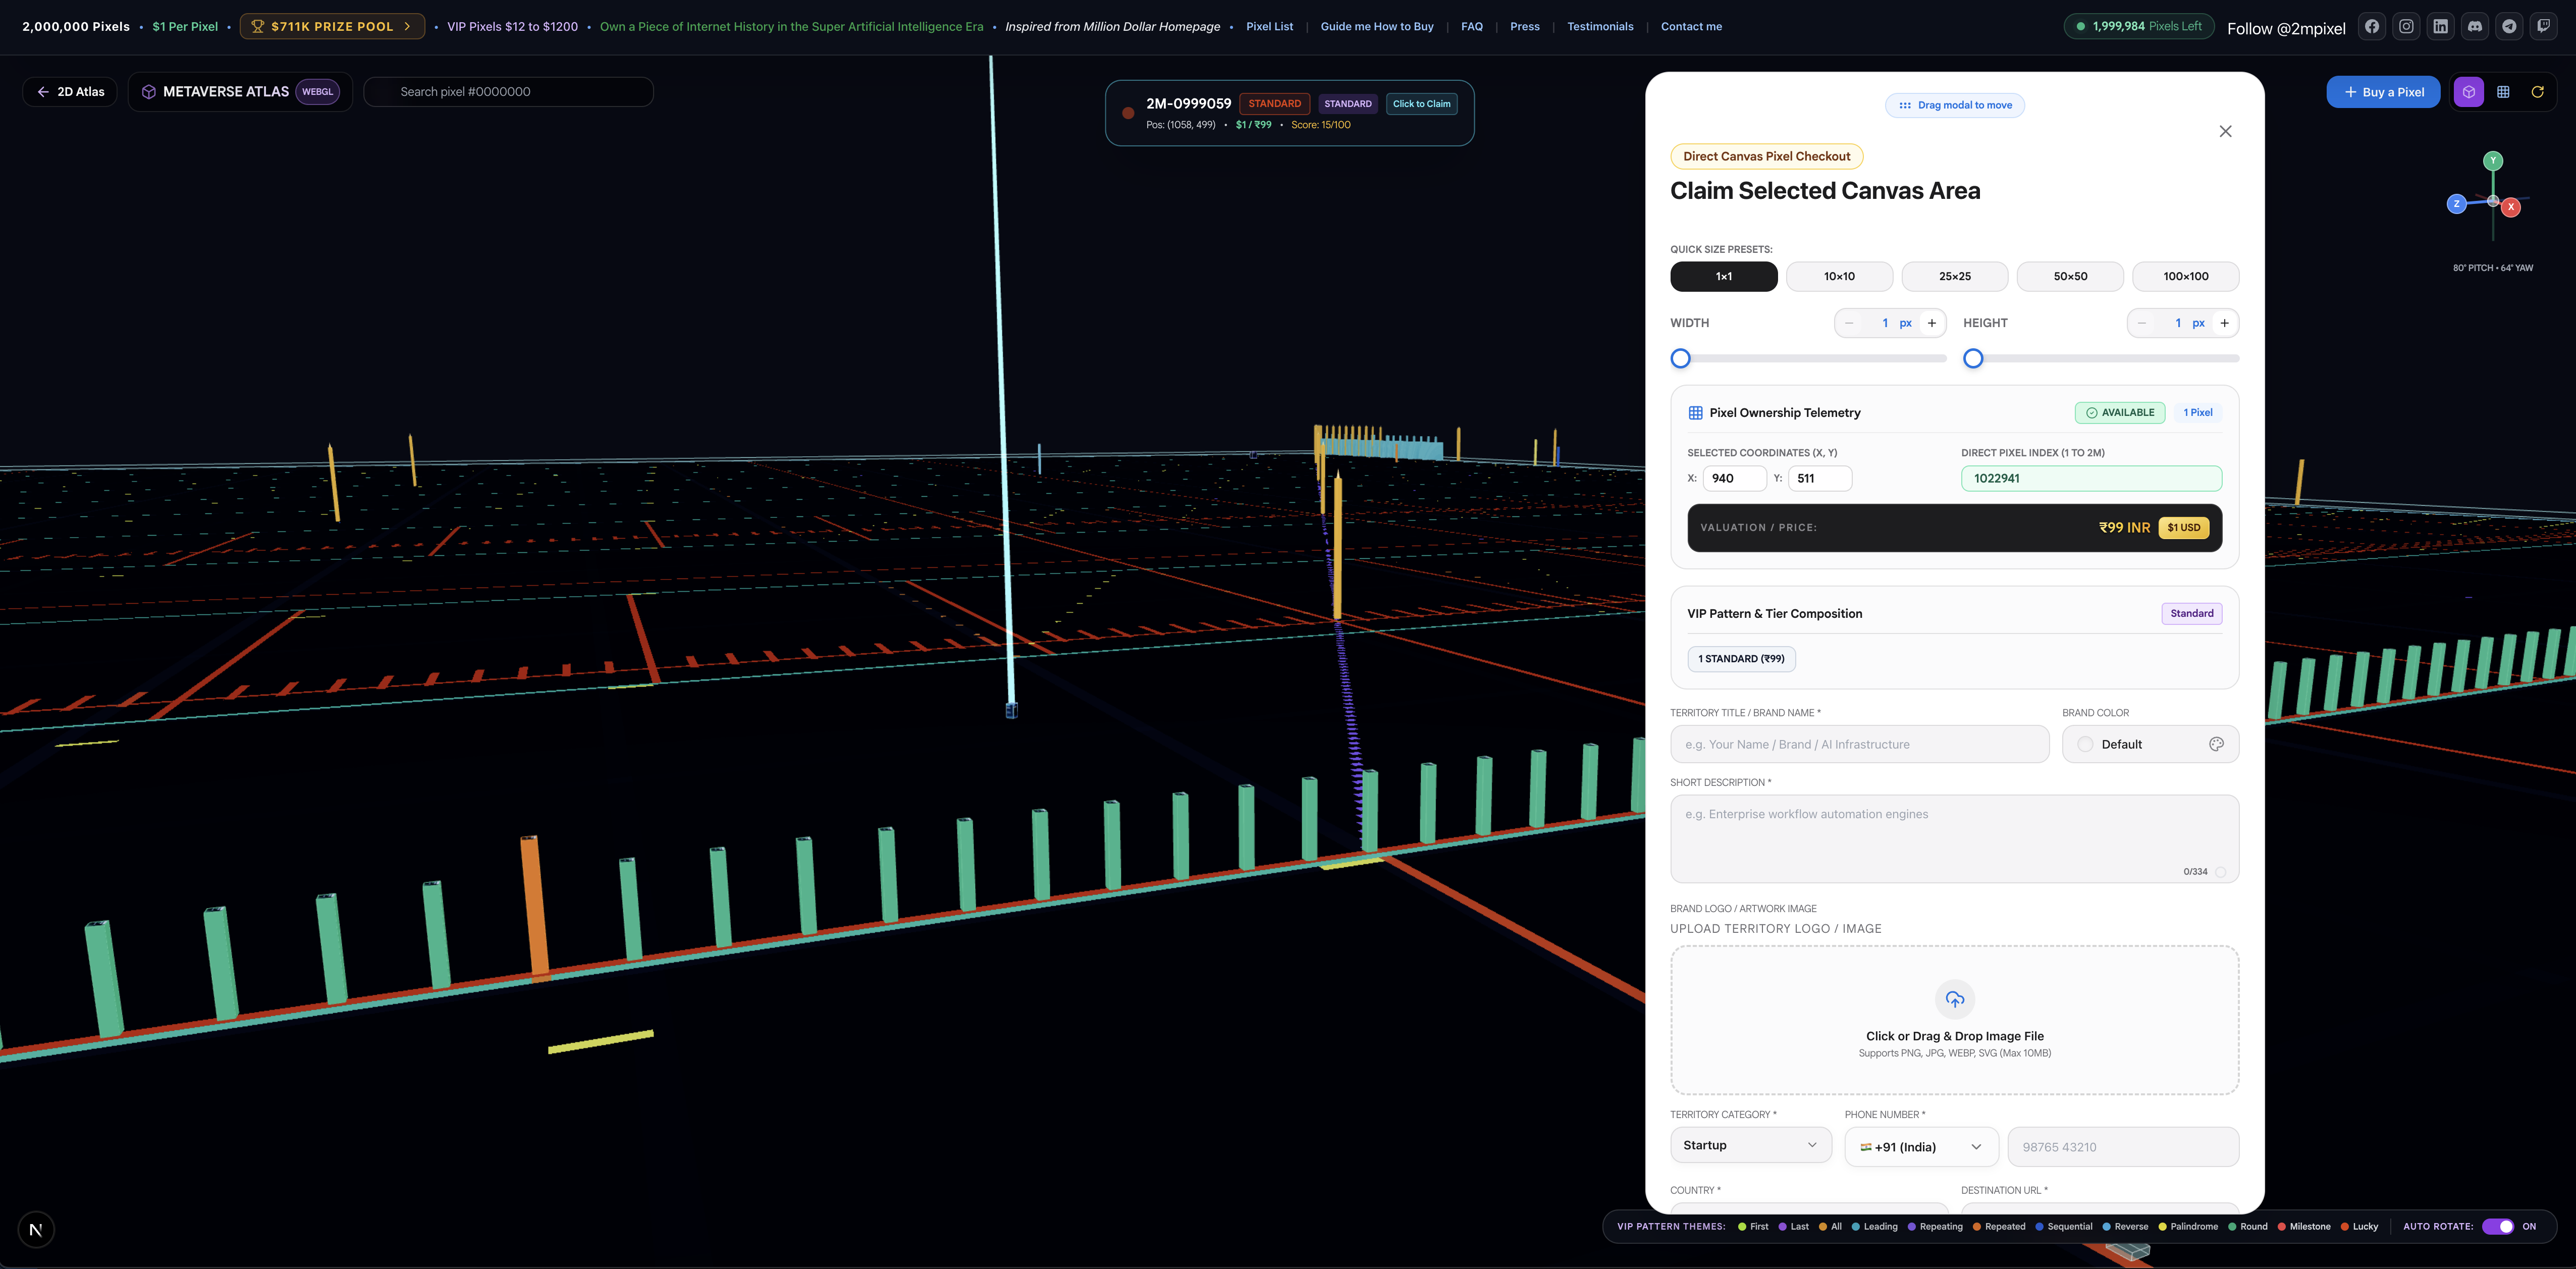The width and height of the screenshot is (2576, 1269).
Task: Open the Telegram social icon
Action: click(2509, 27)
